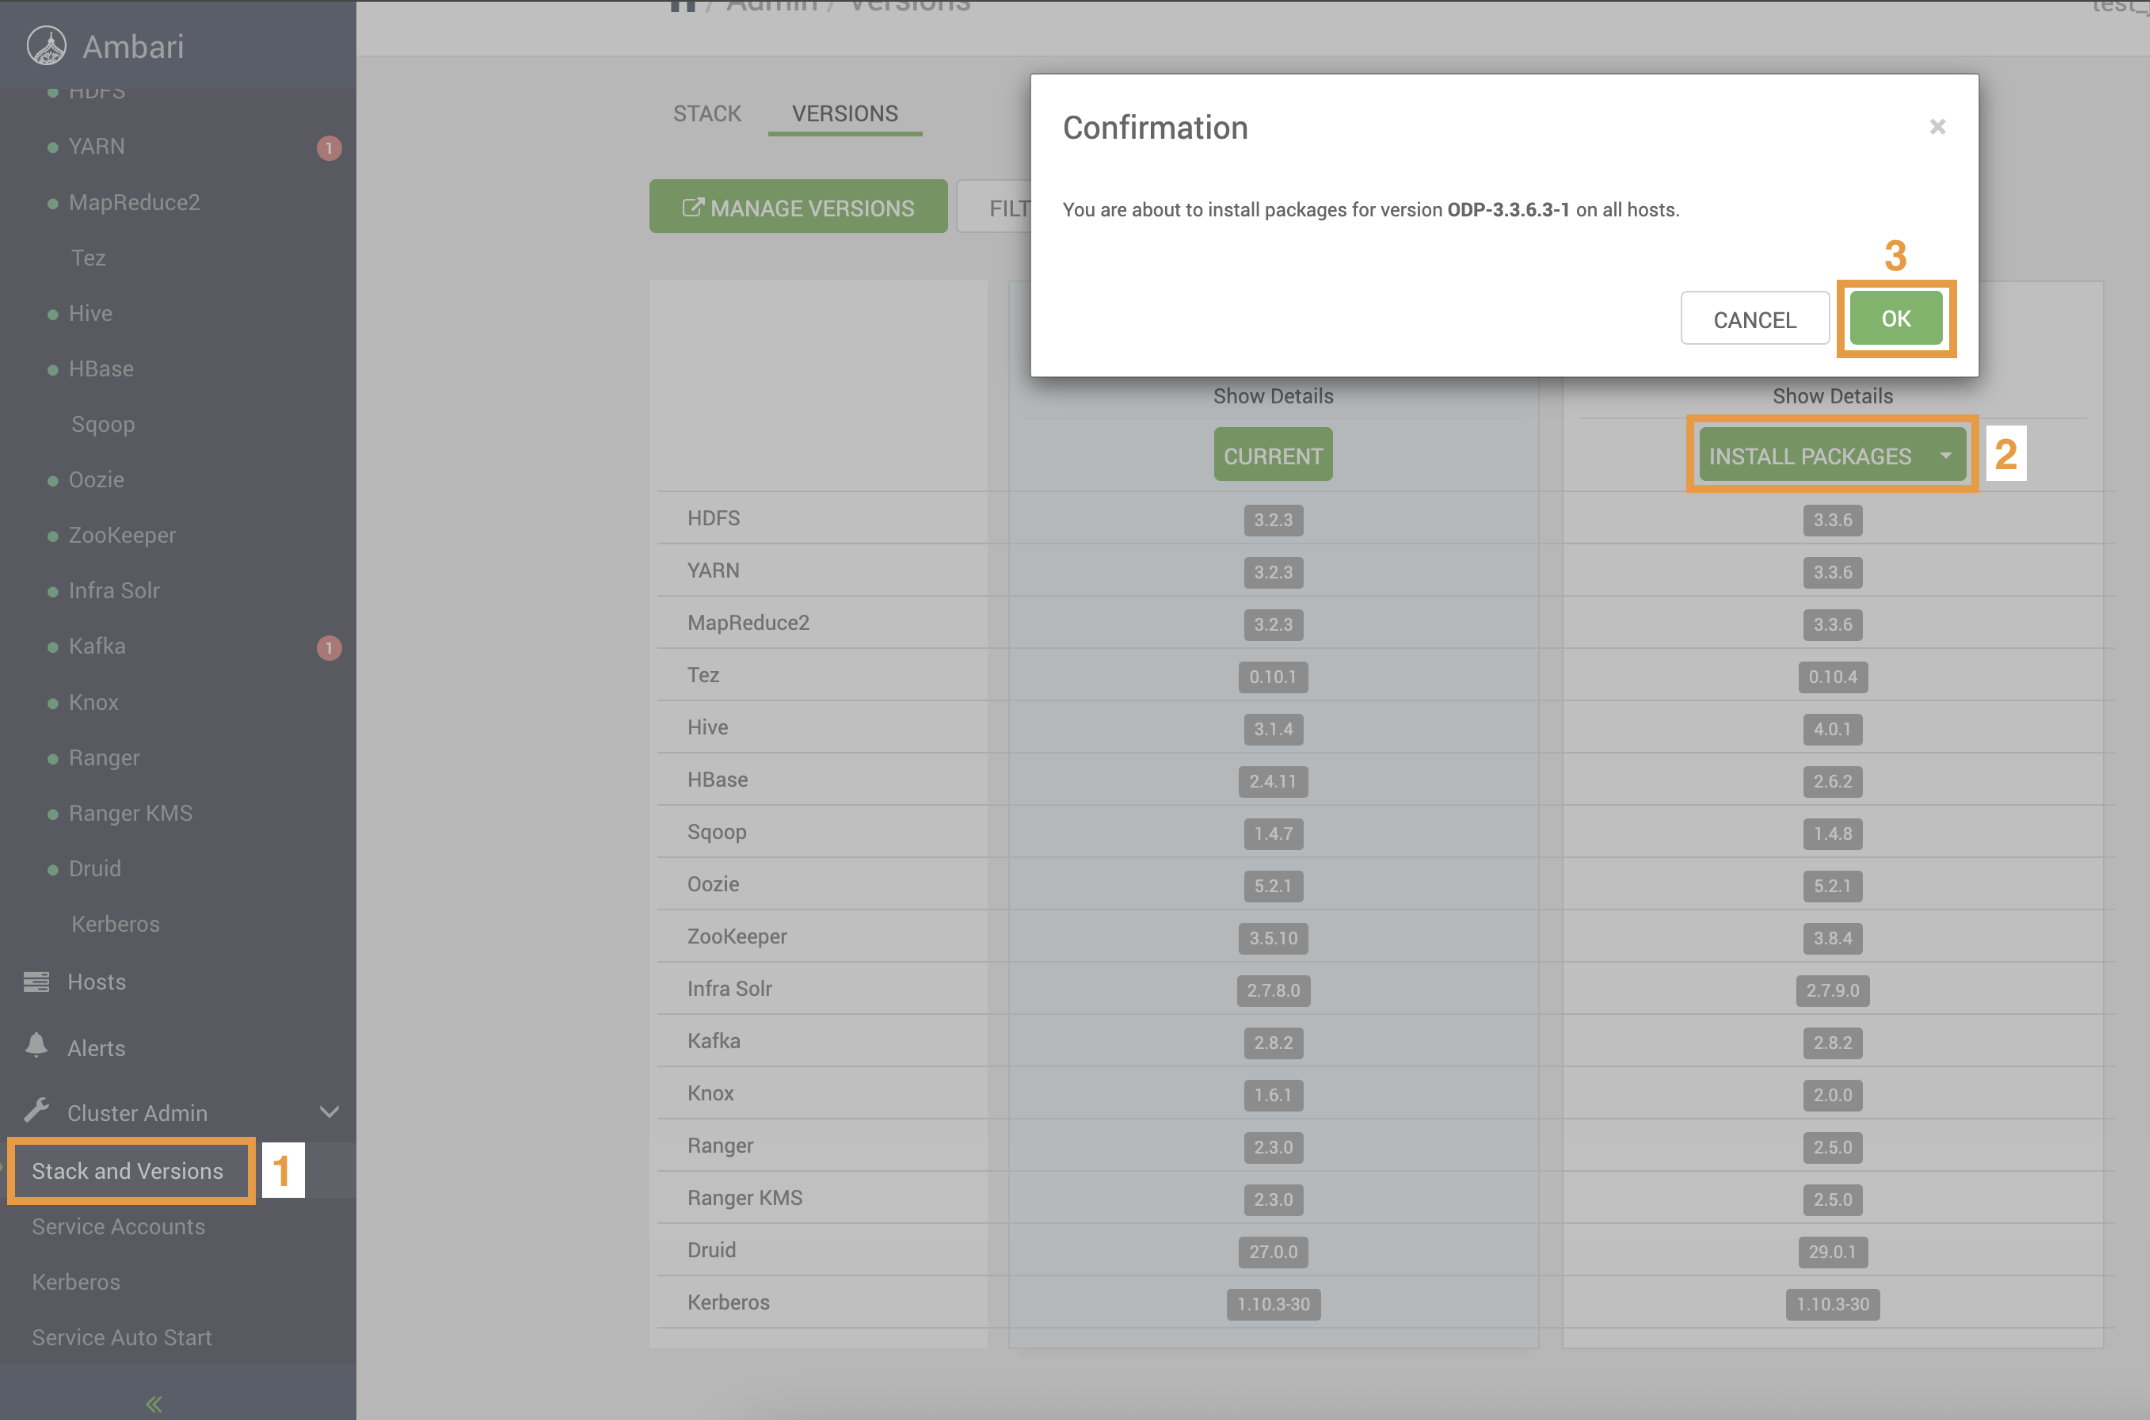
Task: Click the CURRENT version button
Action: pos(1273,455)
